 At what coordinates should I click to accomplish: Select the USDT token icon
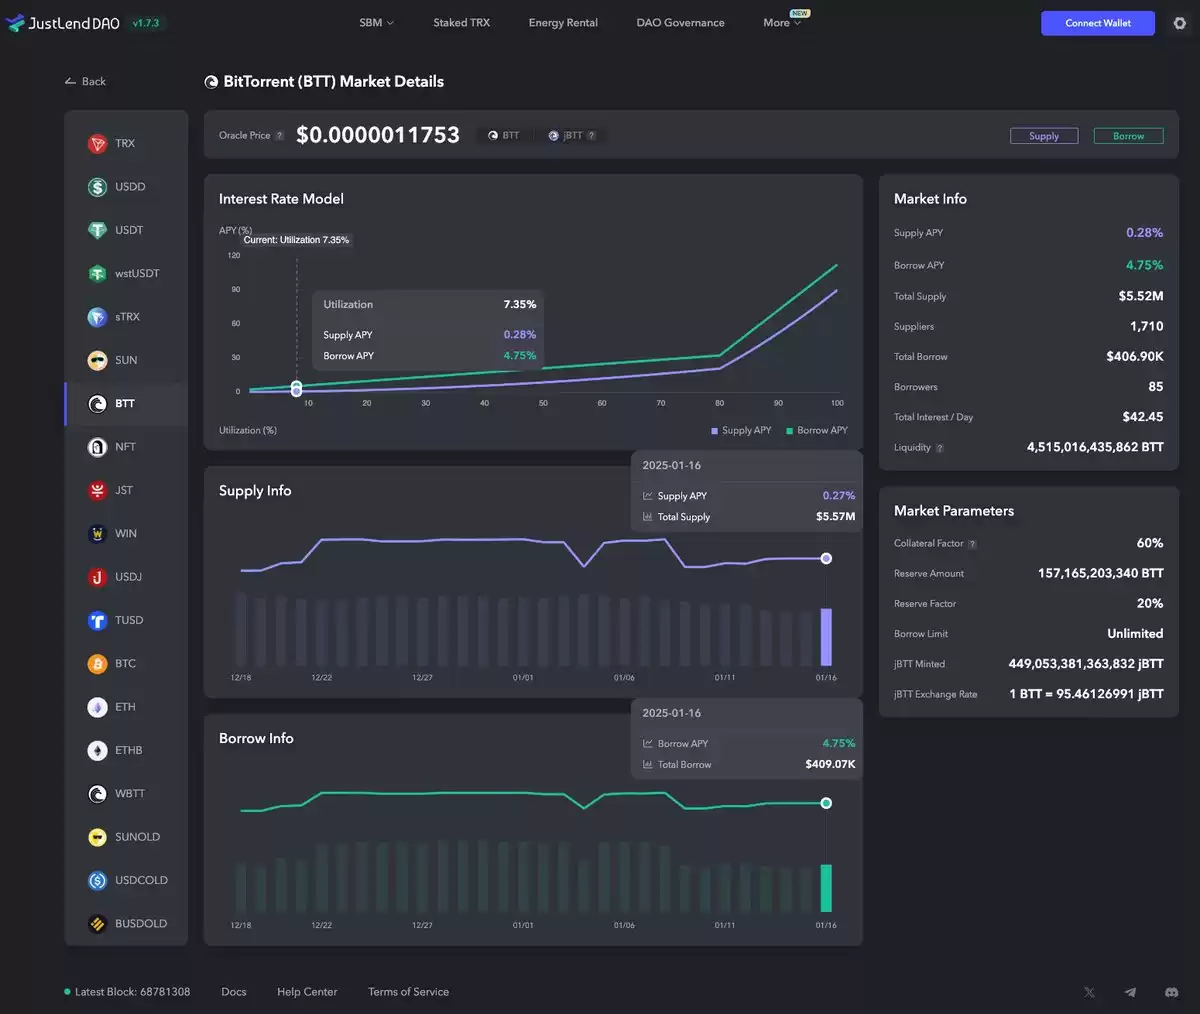click(97, 230)
